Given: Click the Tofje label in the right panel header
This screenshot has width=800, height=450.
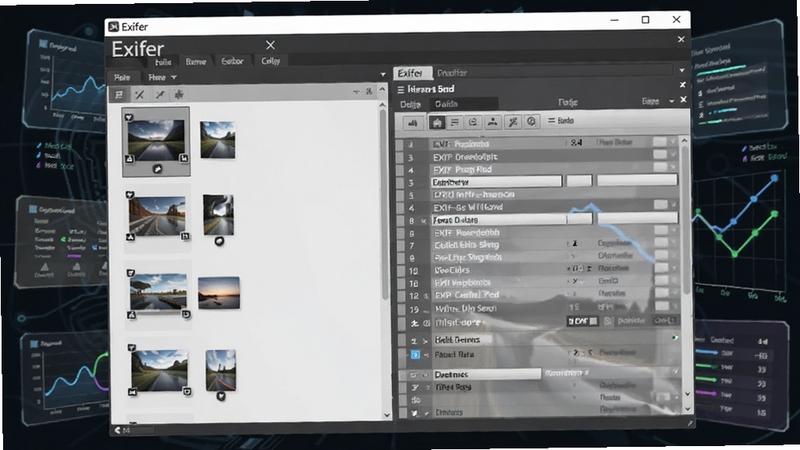Looking at the screenshot, I should click(x=568, y=103).
